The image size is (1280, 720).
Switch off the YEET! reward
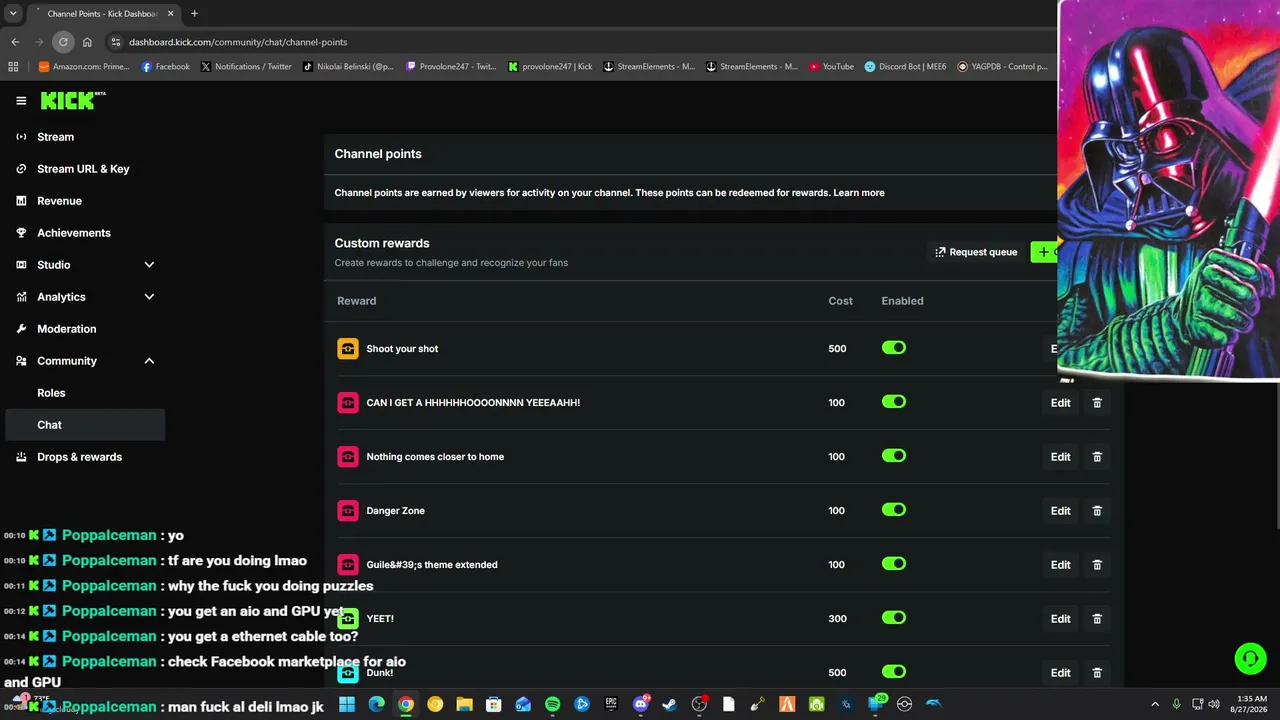[894, 618]
